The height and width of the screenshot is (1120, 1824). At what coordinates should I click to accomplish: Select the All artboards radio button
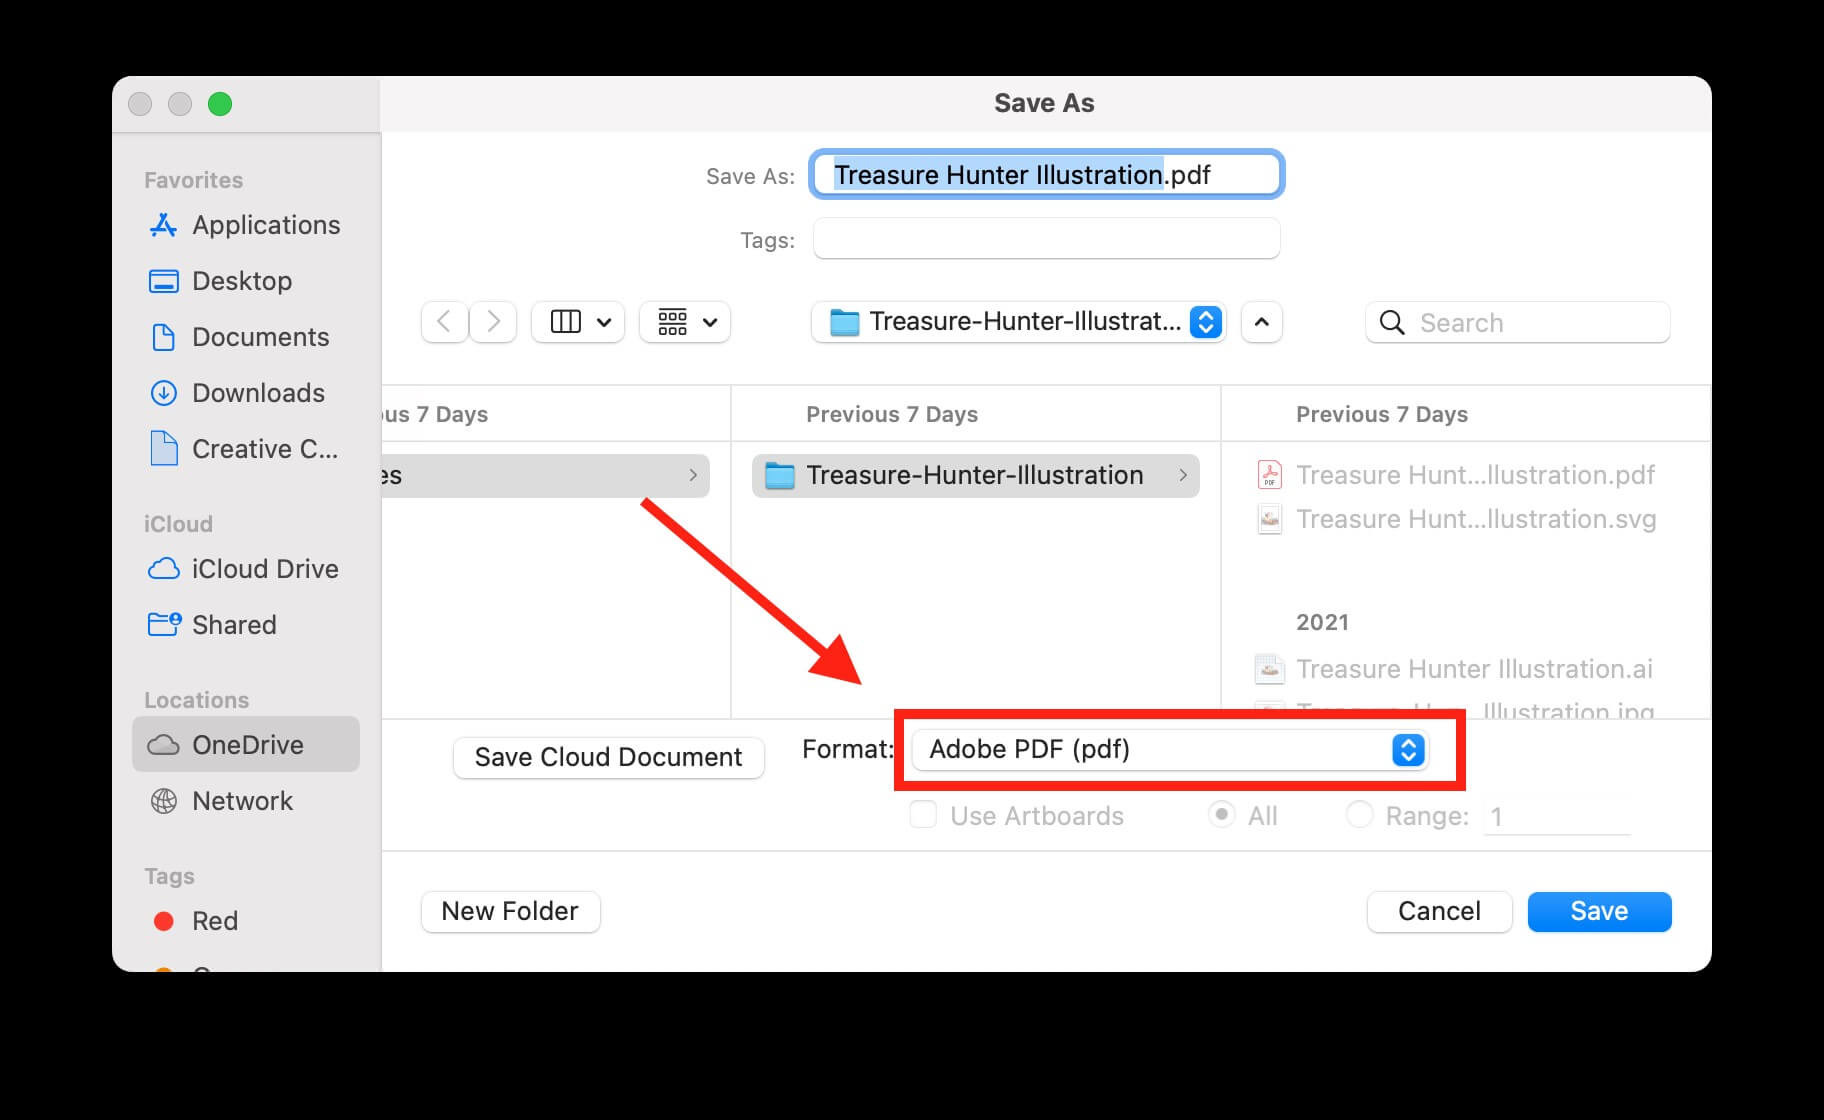point(1222,816)
